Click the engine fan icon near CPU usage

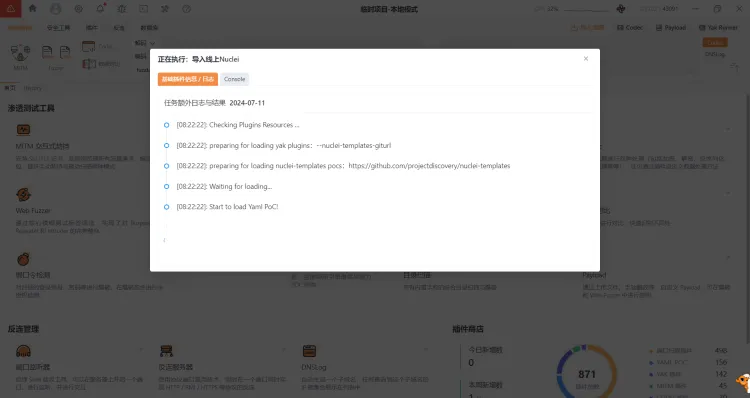[x=621, y=9]
